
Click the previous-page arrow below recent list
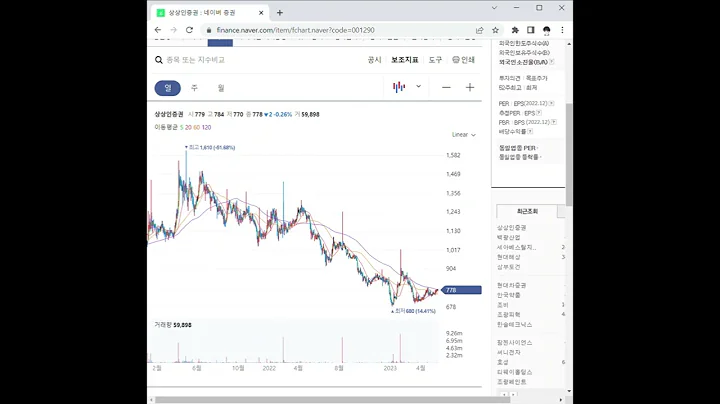[x=504, y=394]
